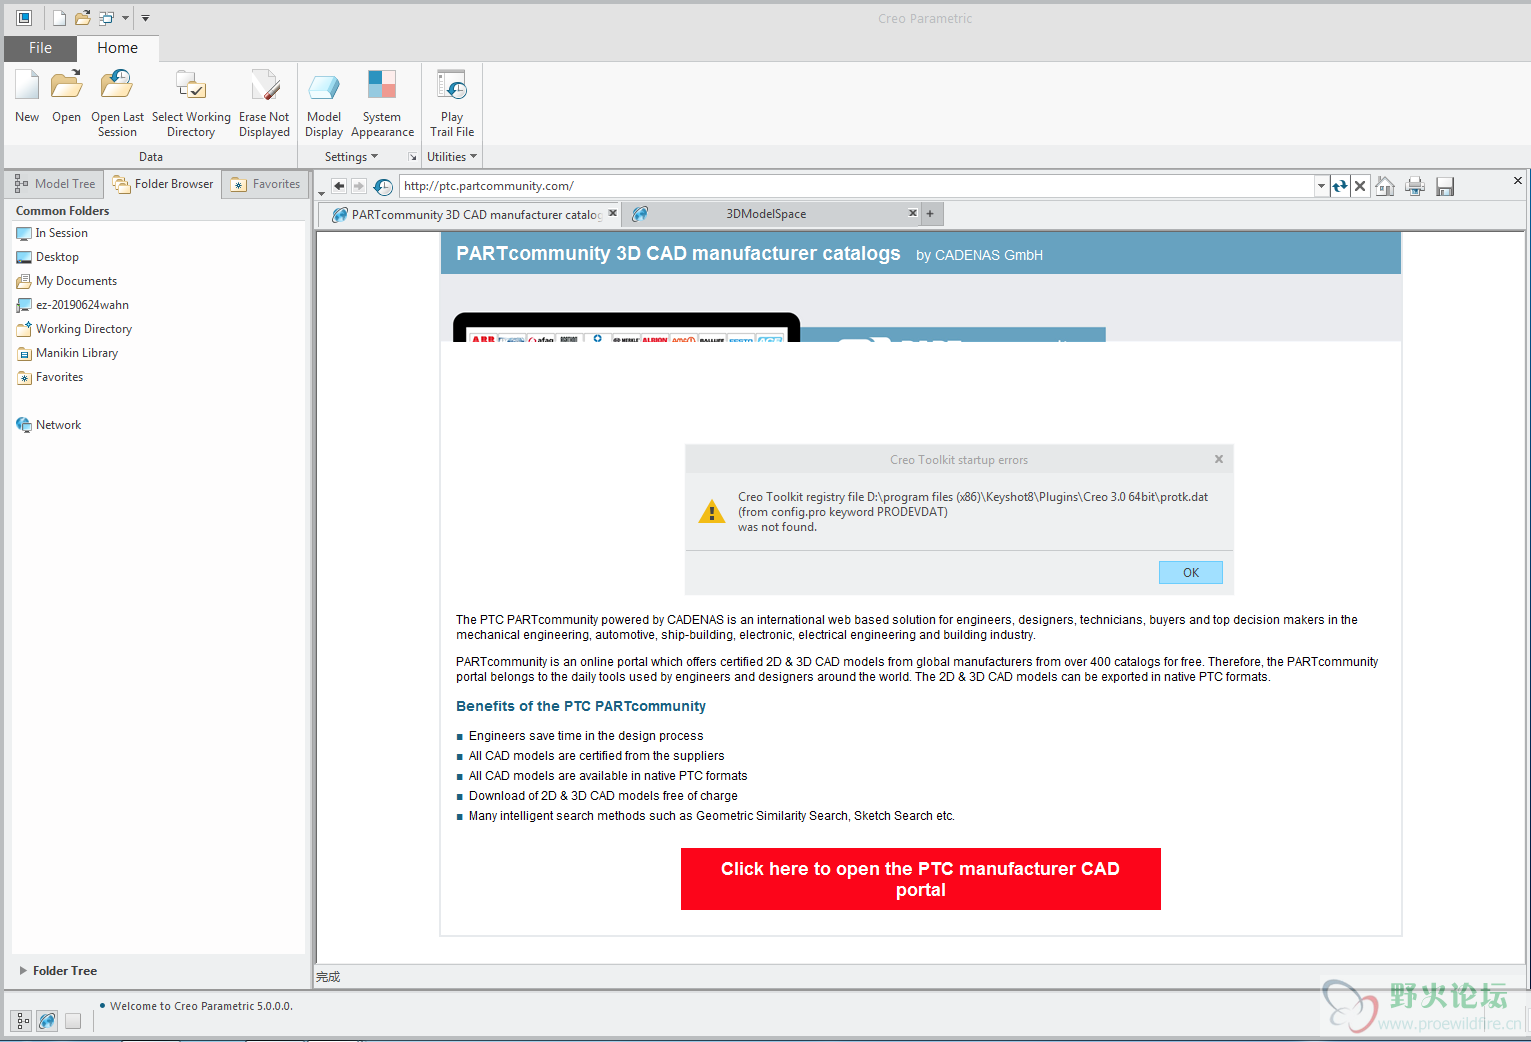Expand the Utilities group dropdown
The image size is (1531, 1042).
(452, 157)
